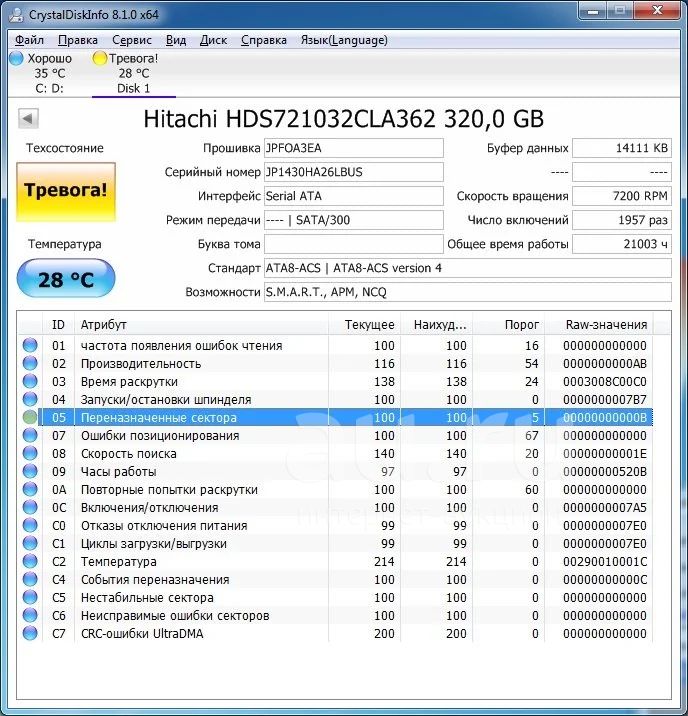Click the Стандарт field ATA8-ACS

pos(467,268)
